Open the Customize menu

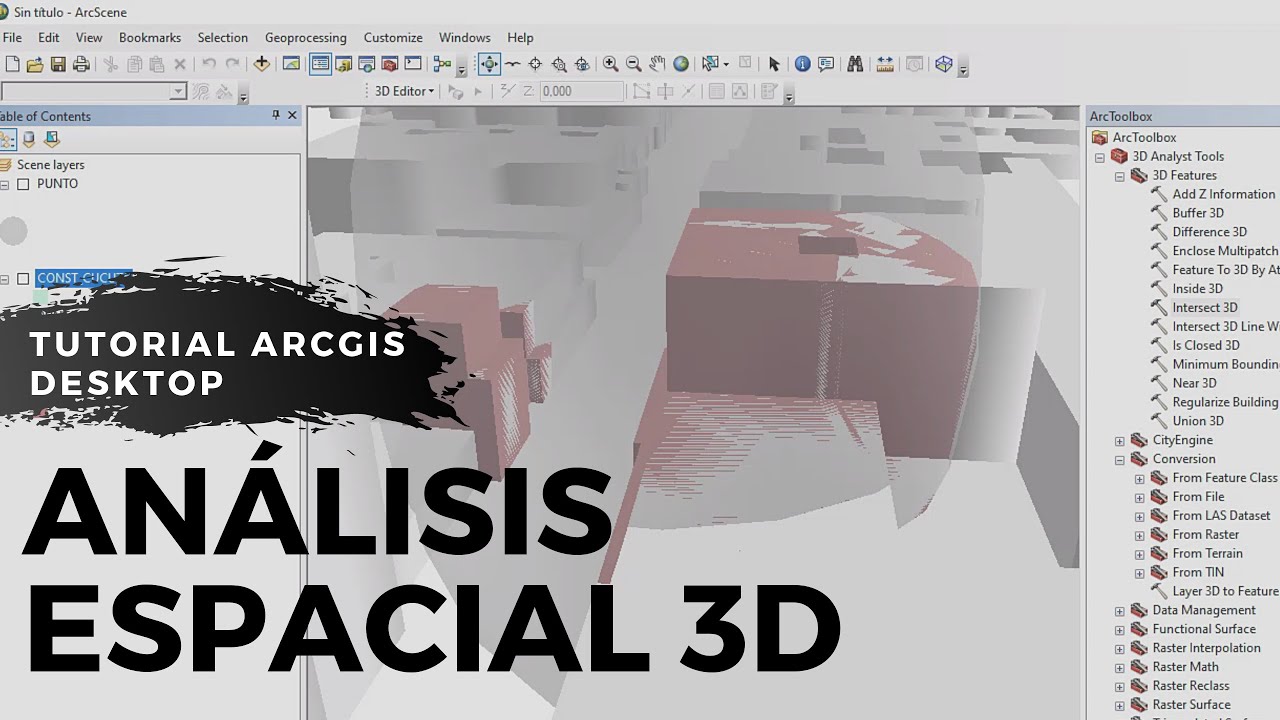pos(393,37)
